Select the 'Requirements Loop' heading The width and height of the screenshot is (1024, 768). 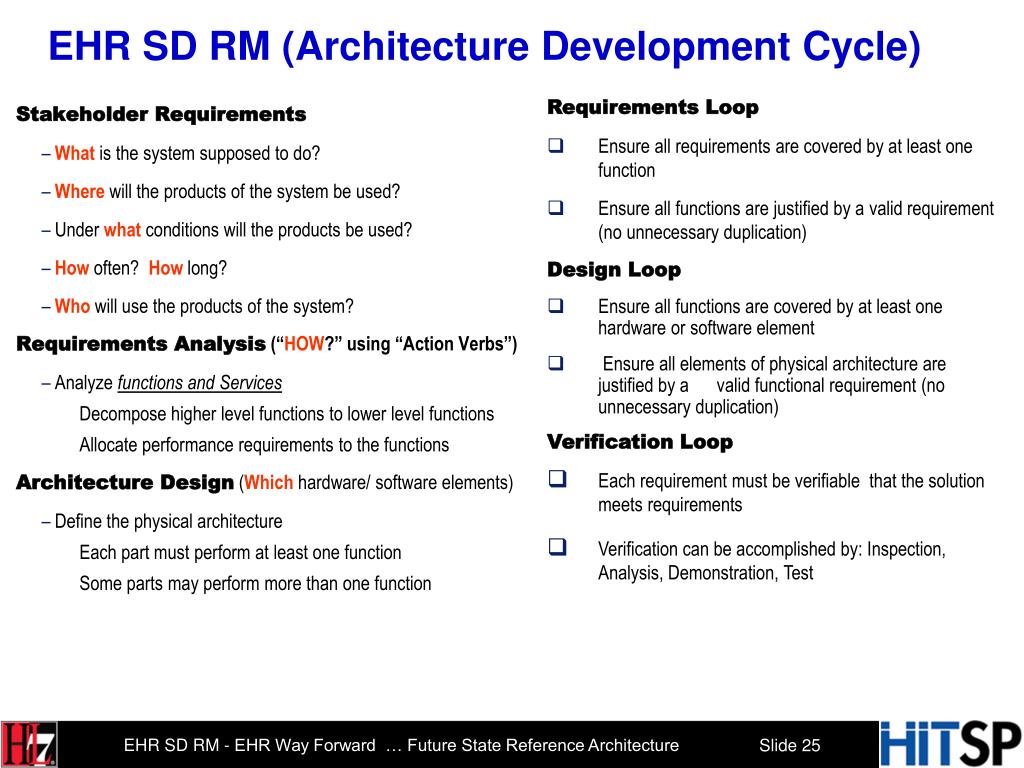pos(653,107)
